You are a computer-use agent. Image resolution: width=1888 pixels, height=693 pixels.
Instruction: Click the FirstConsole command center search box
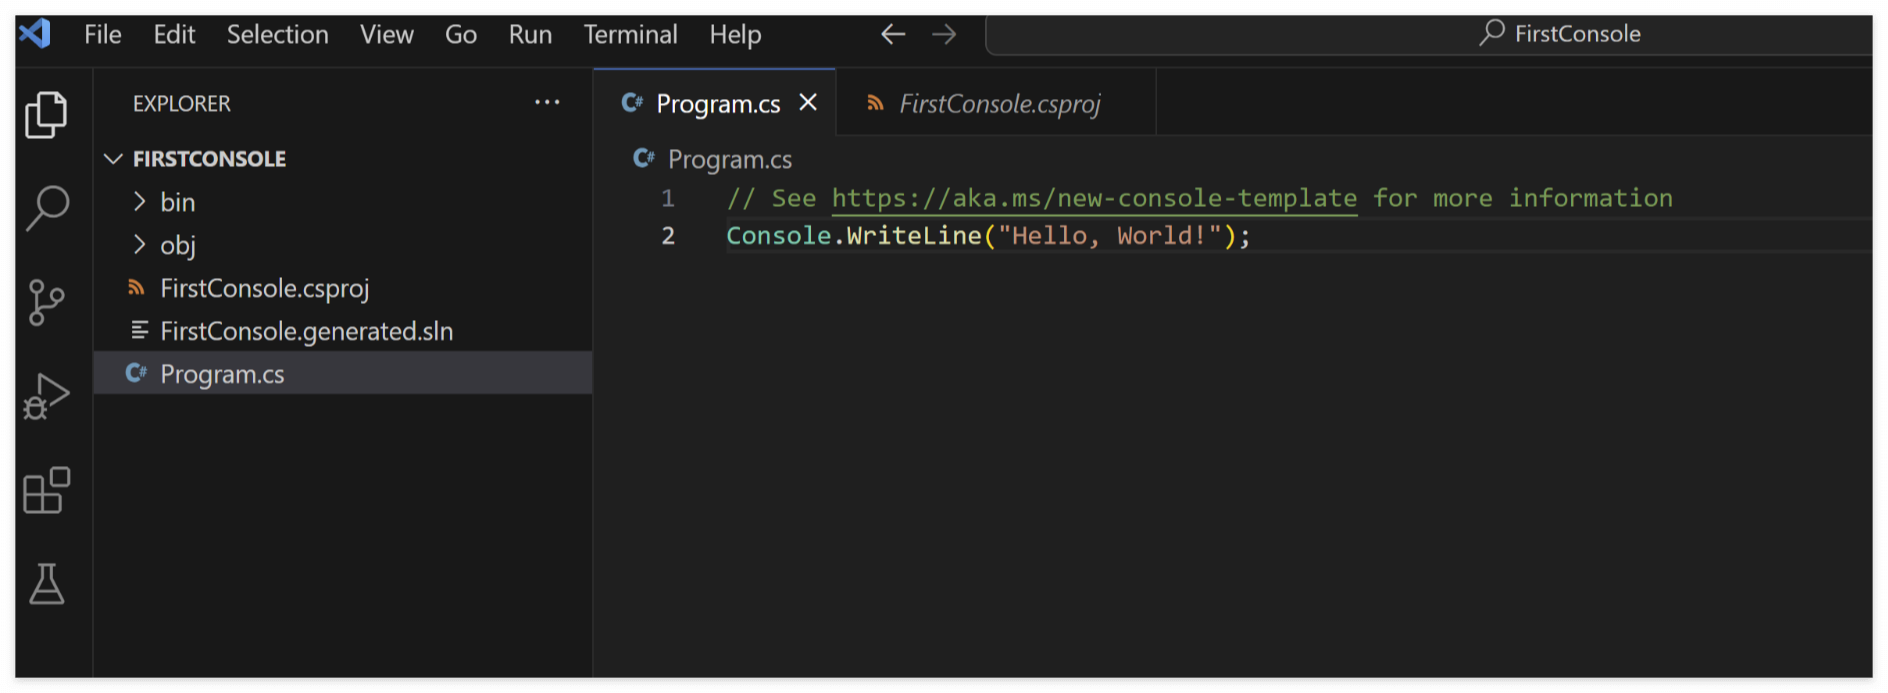[x=1430, y=34]
